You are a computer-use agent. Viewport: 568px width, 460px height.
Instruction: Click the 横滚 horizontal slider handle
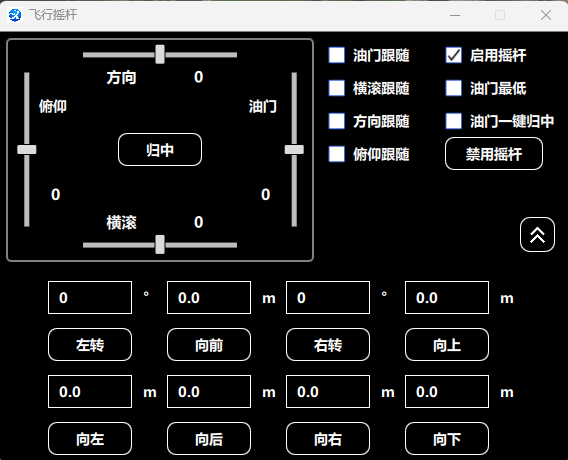pos(160,244)
